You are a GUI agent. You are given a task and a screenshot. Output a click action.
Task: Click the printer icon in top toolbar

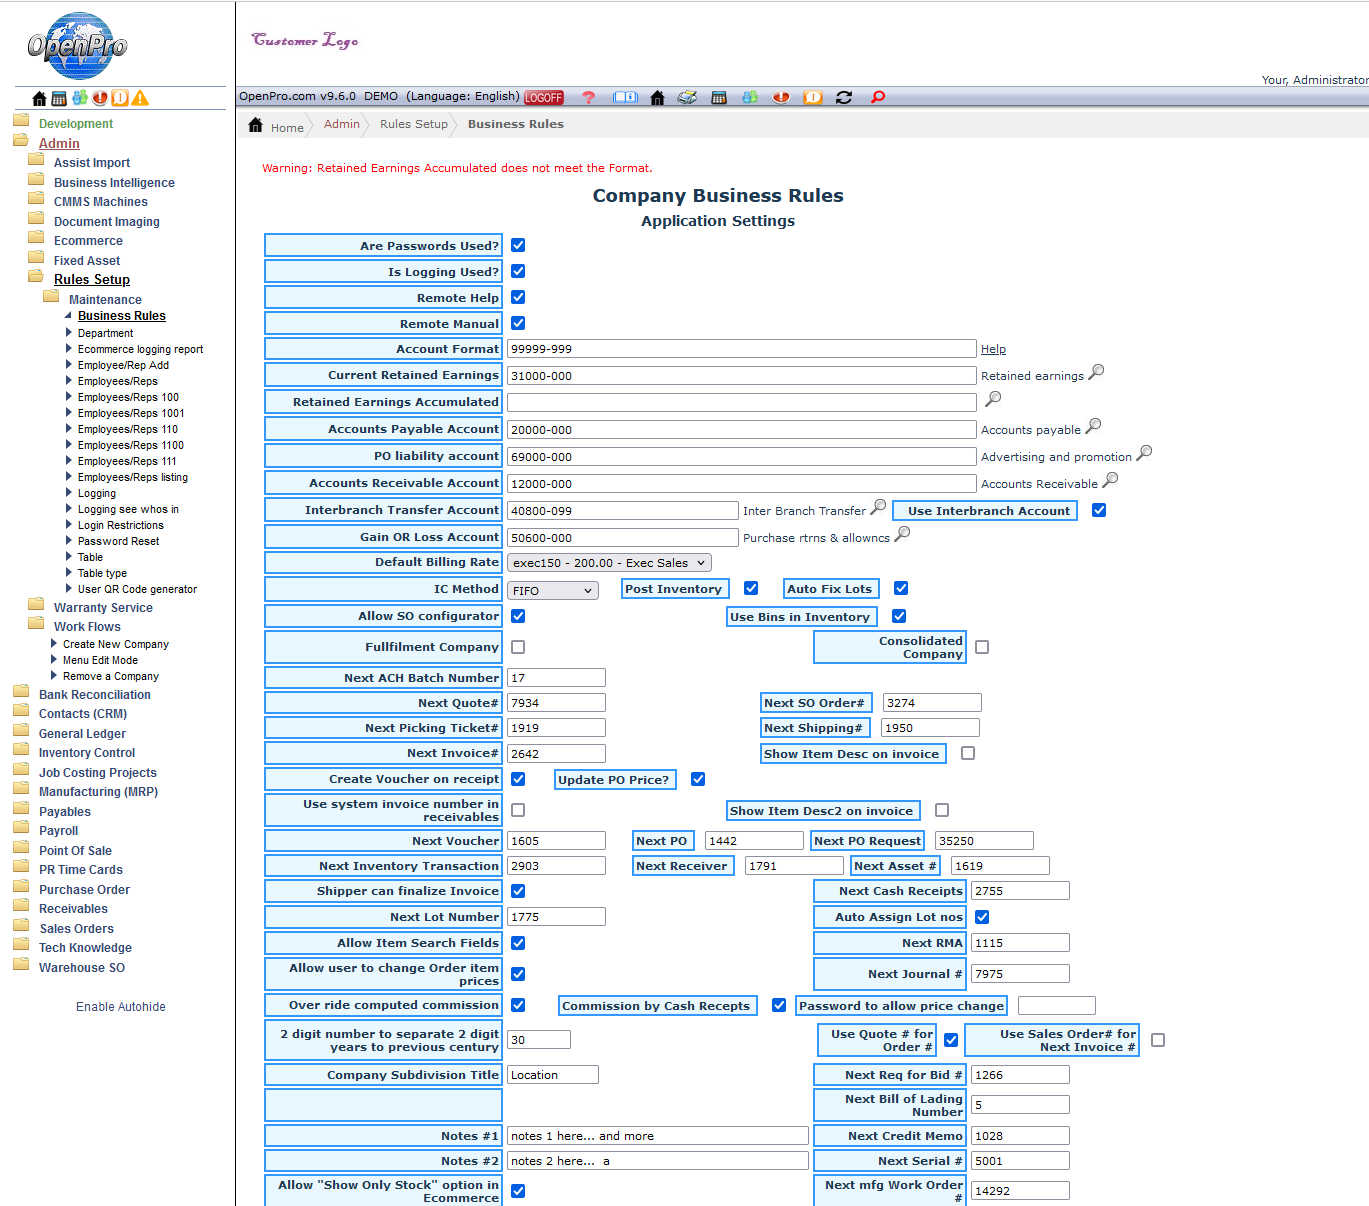(x=687, y=98)
